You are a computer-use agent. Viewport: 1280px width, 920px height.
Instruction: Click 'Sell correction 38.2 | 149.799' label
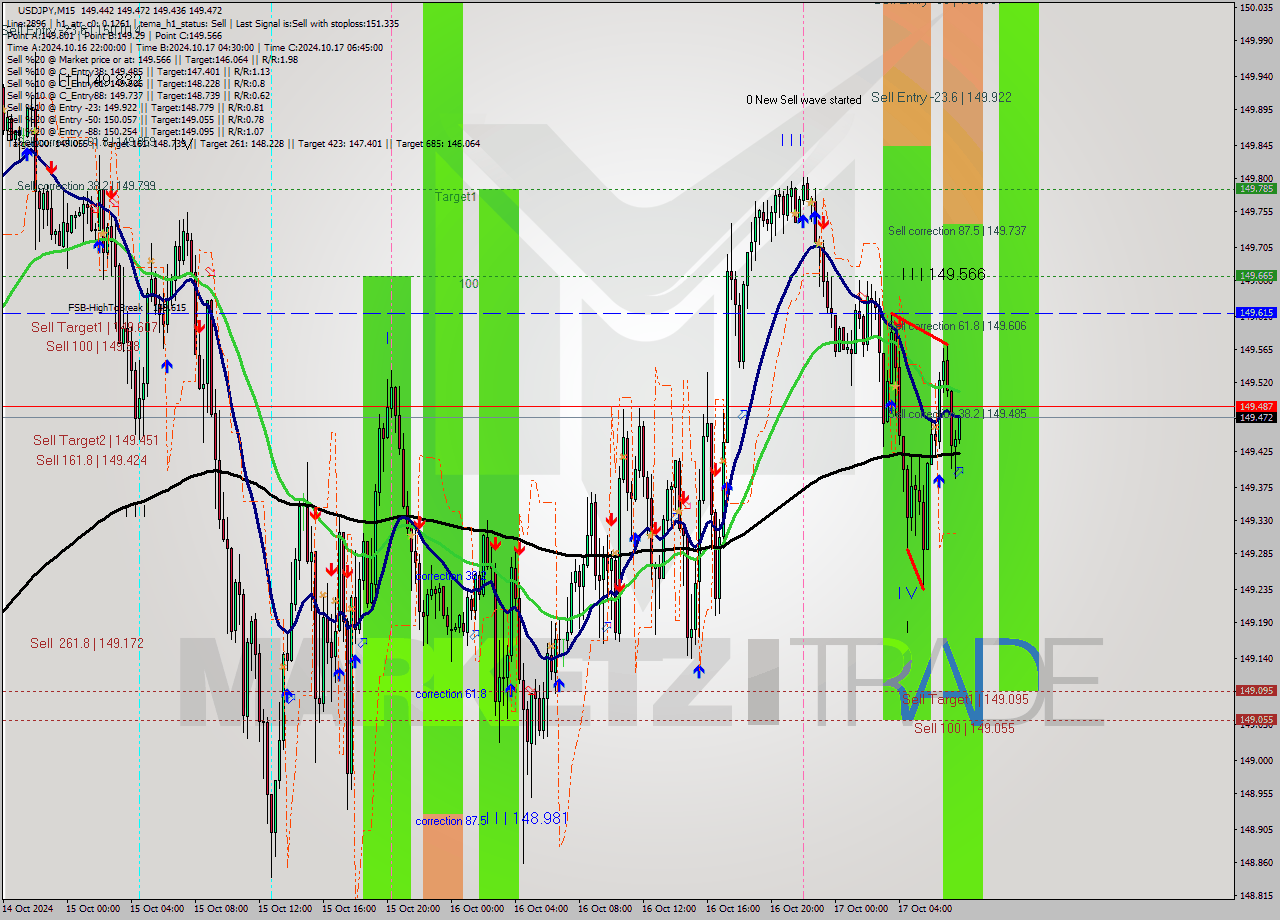click(86, 186)
